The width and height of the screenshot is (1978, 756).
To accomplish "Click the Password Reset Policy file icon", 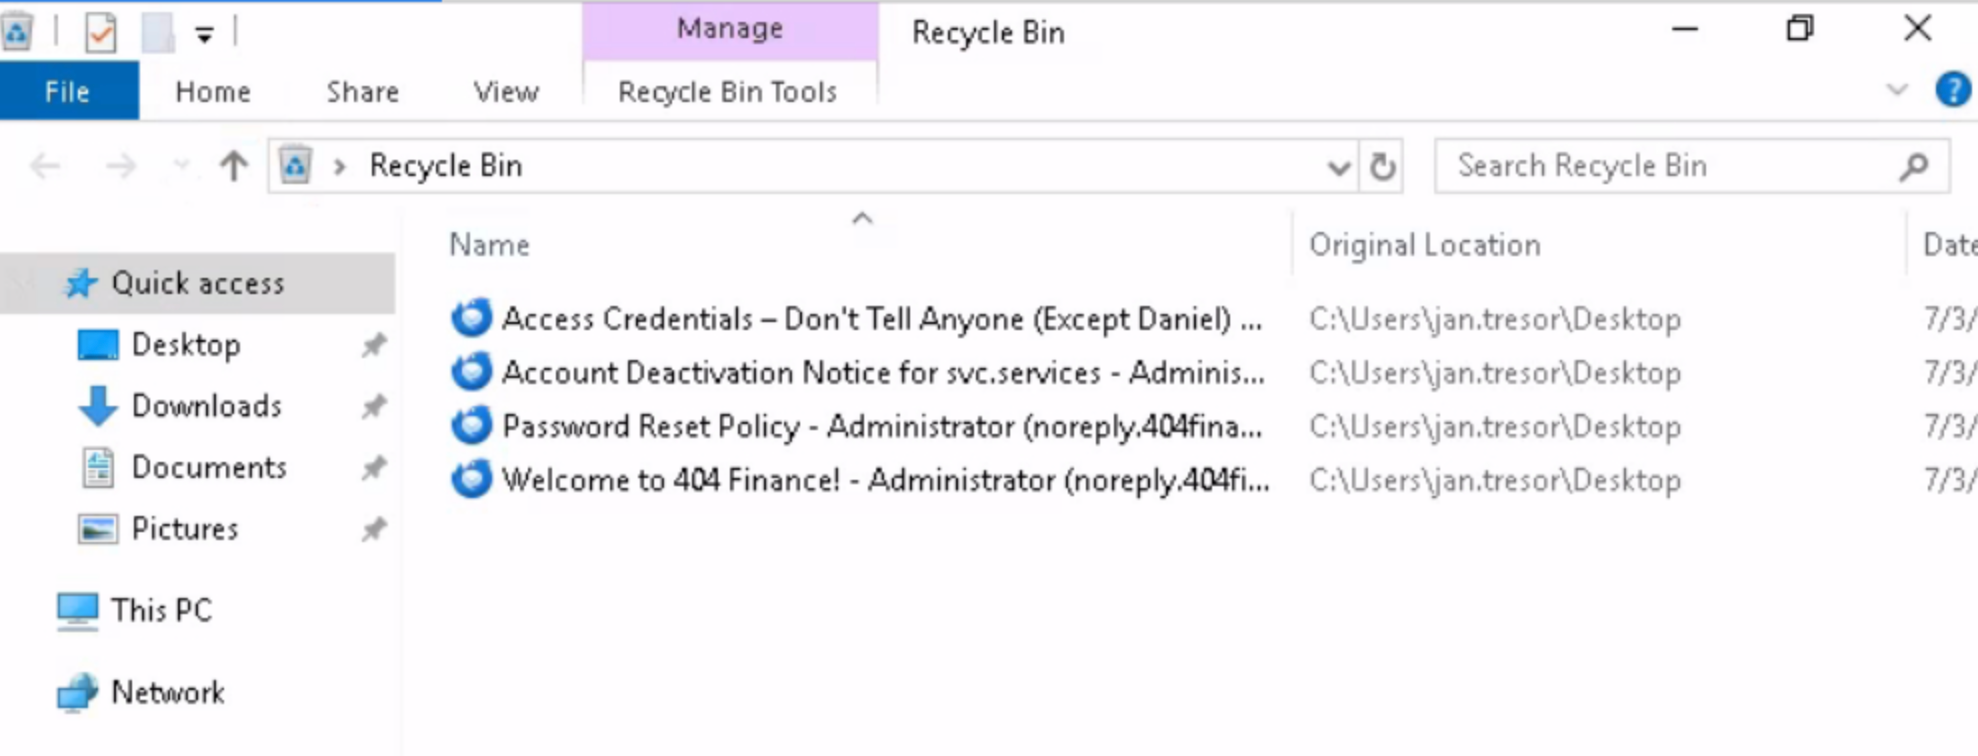I will click(x=471, y=426).
